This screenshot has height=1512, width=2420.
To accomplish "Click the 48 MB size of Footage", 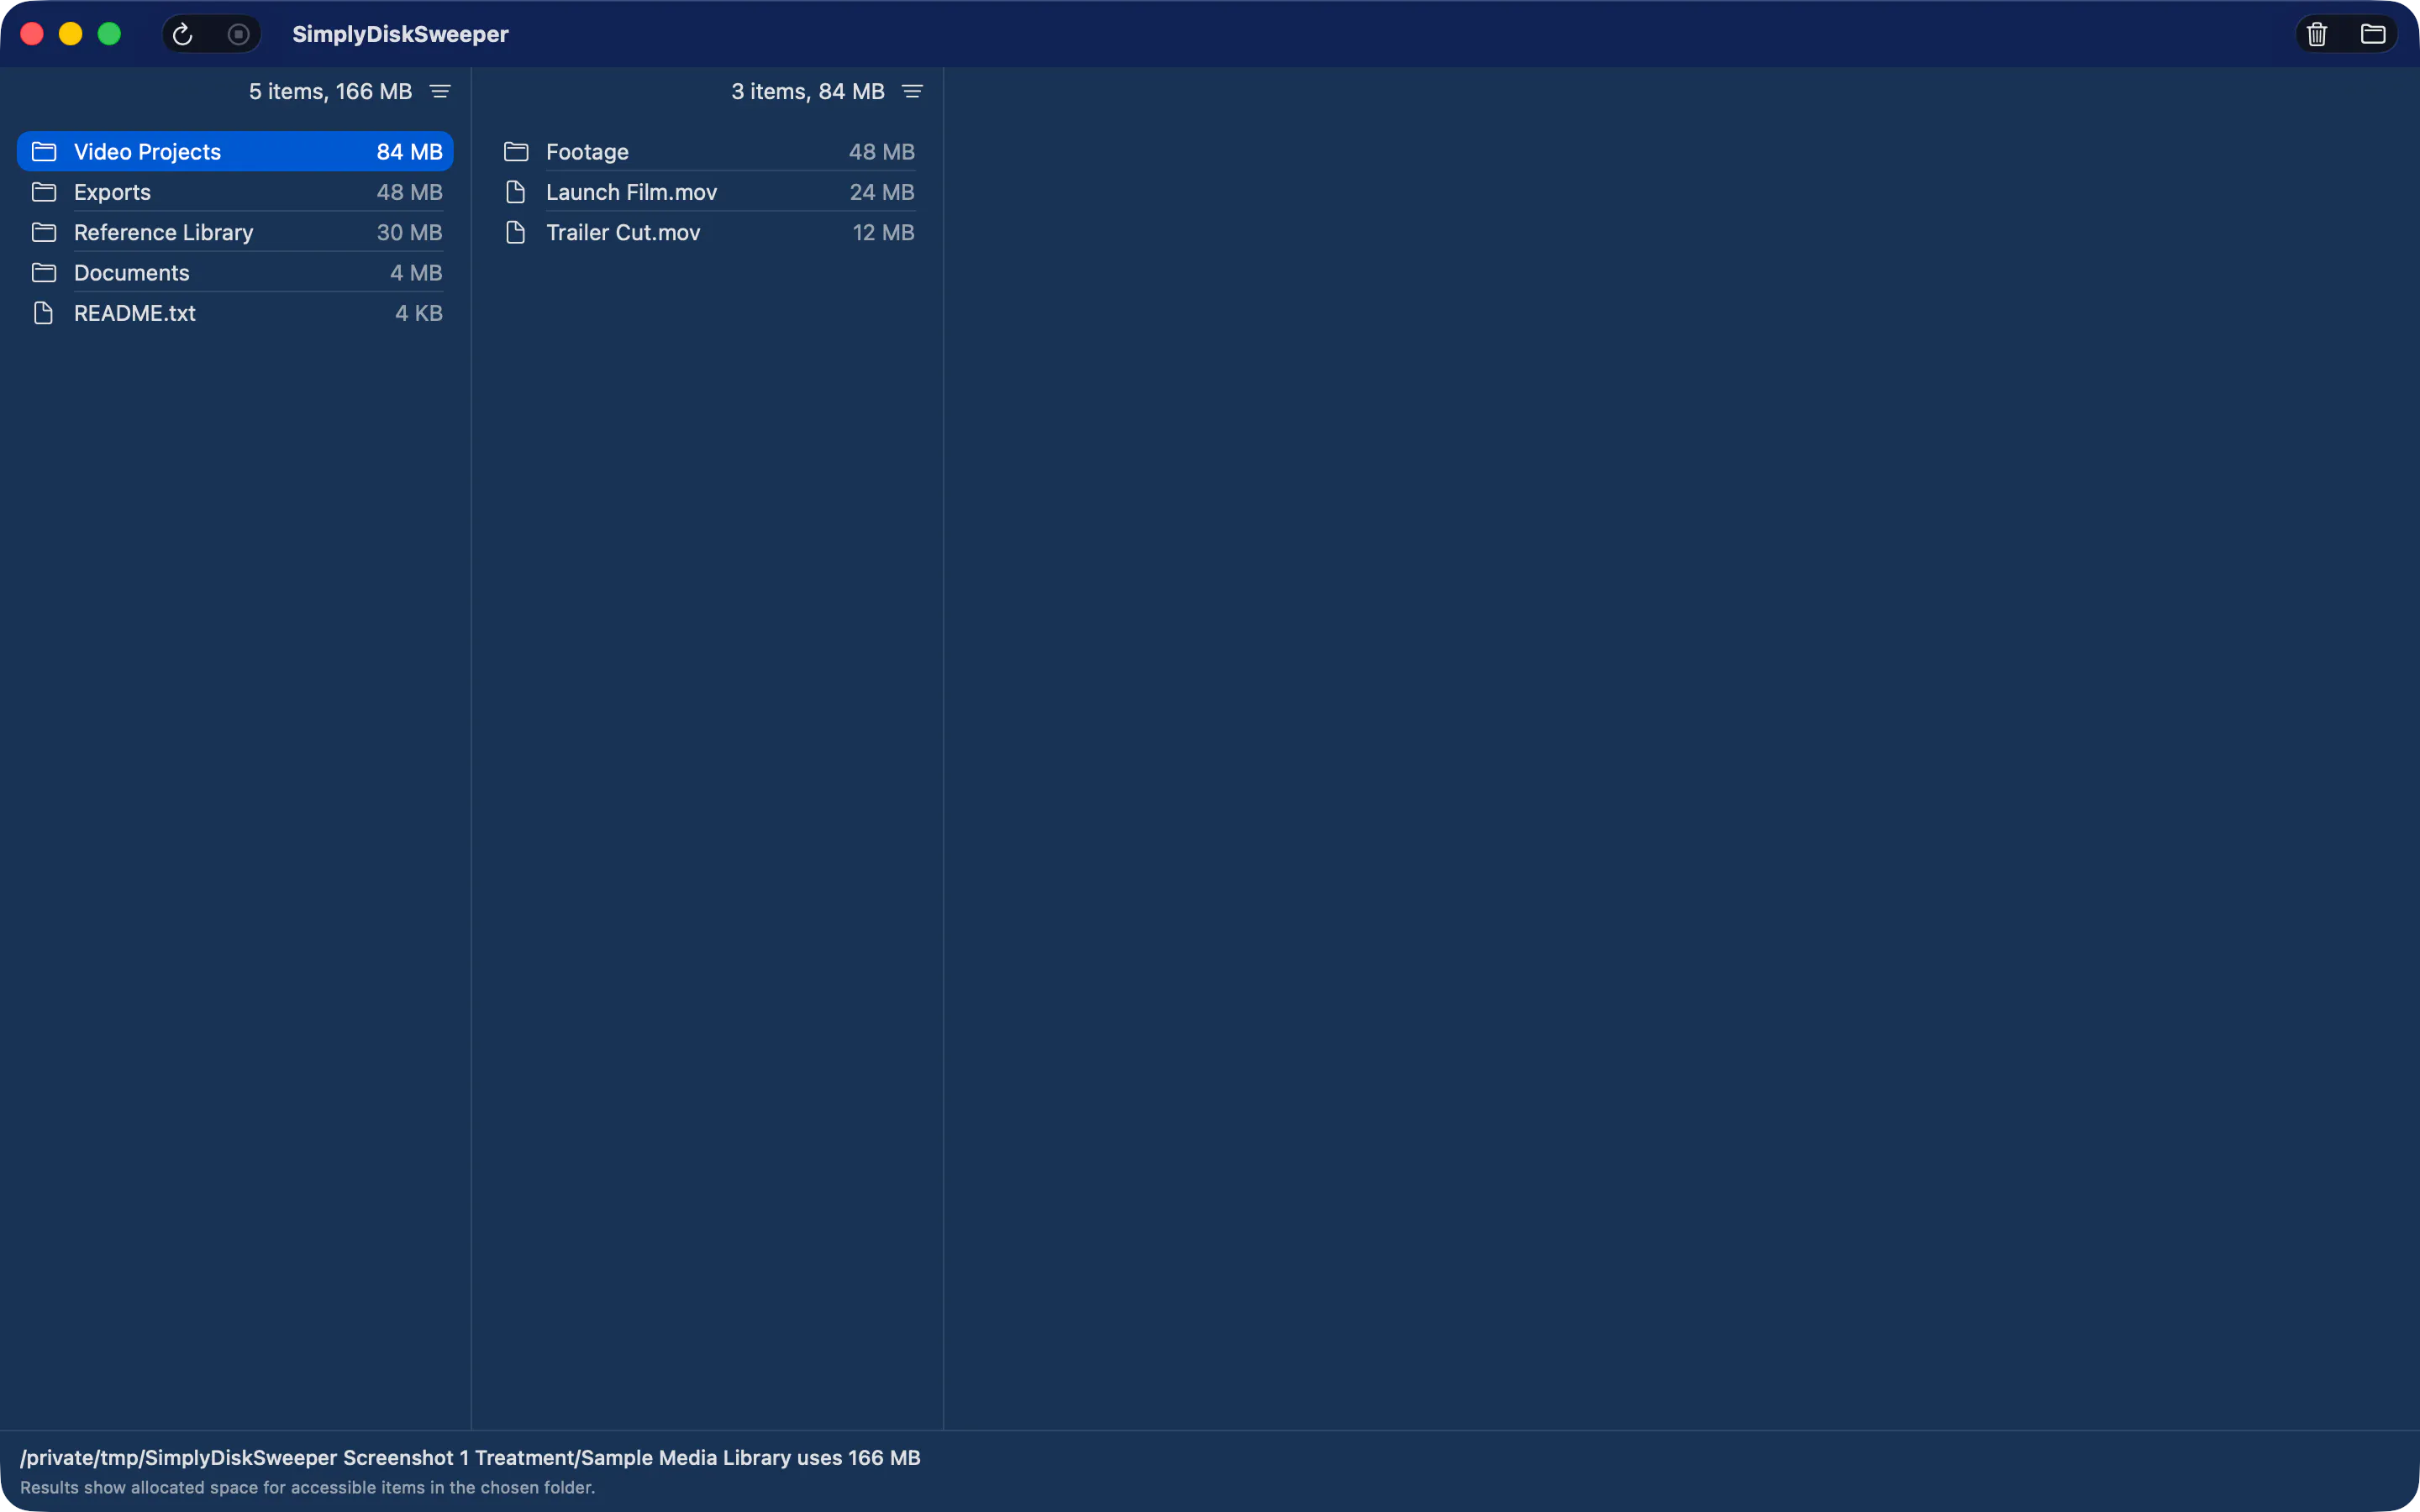I will [882, 151].
